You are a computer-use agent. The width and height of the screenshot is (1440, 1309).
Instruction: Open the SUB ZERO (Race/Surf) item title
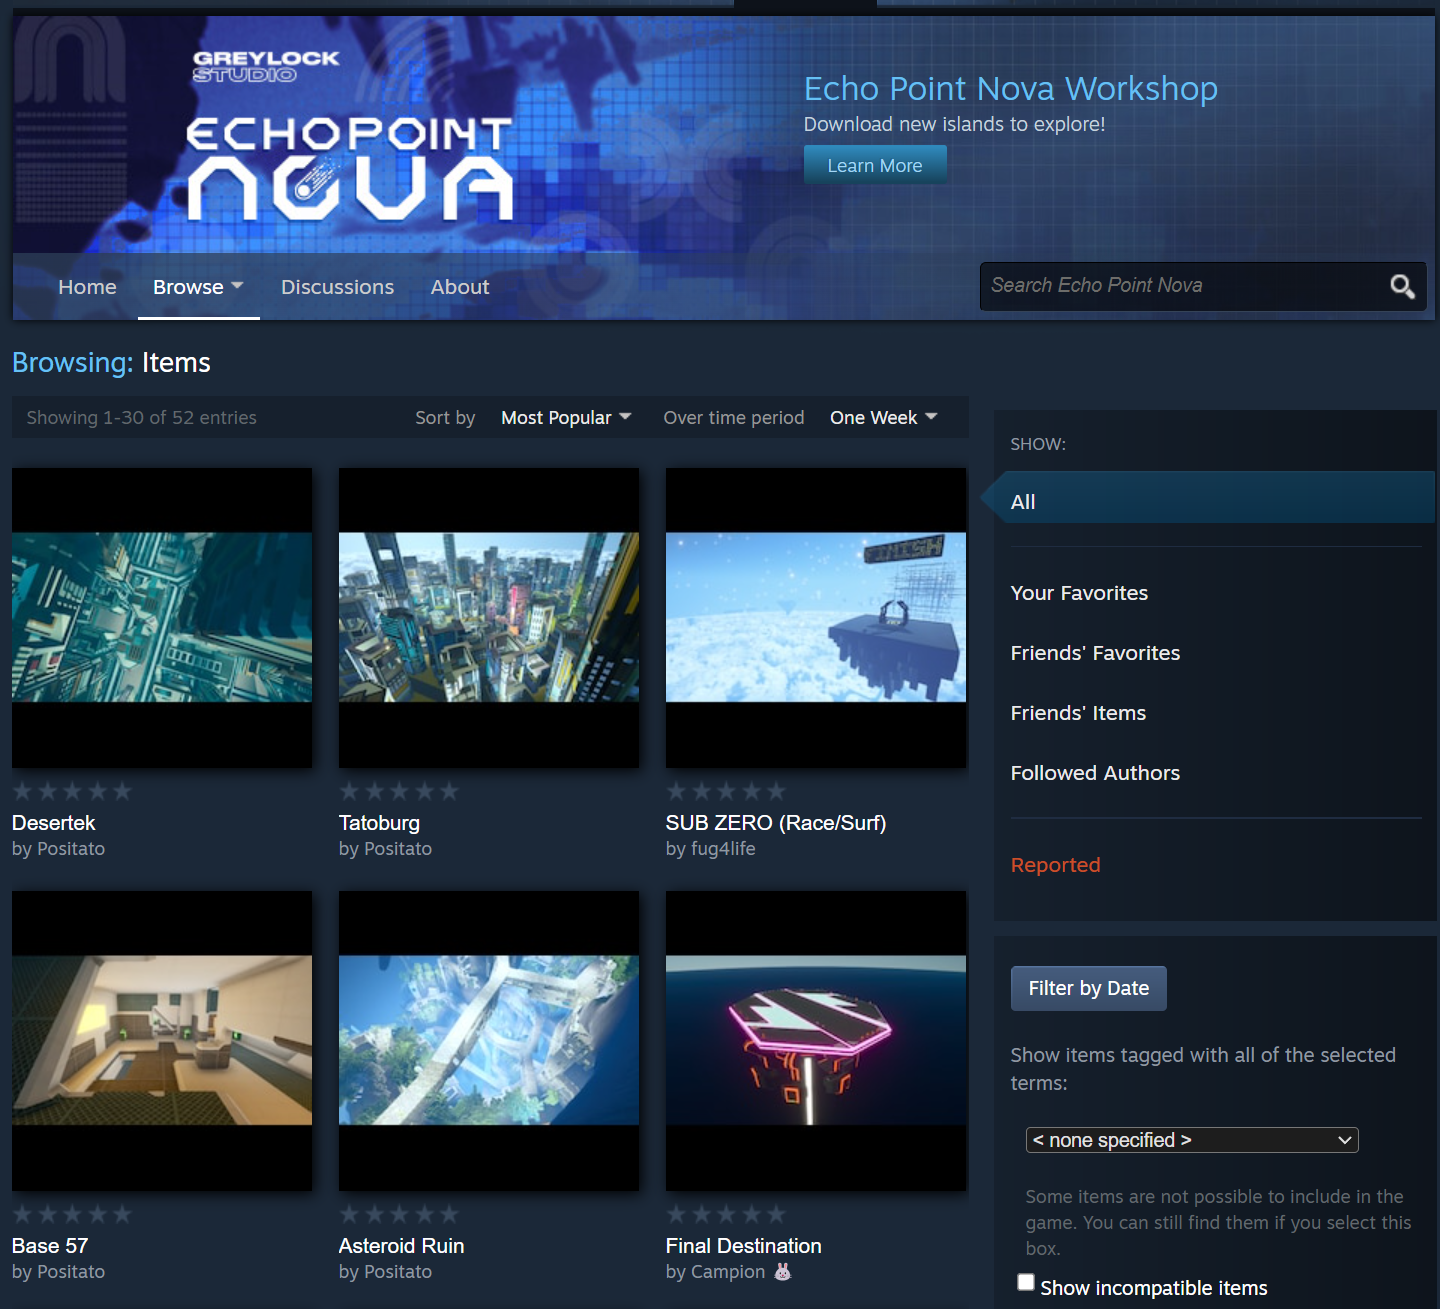776,823
